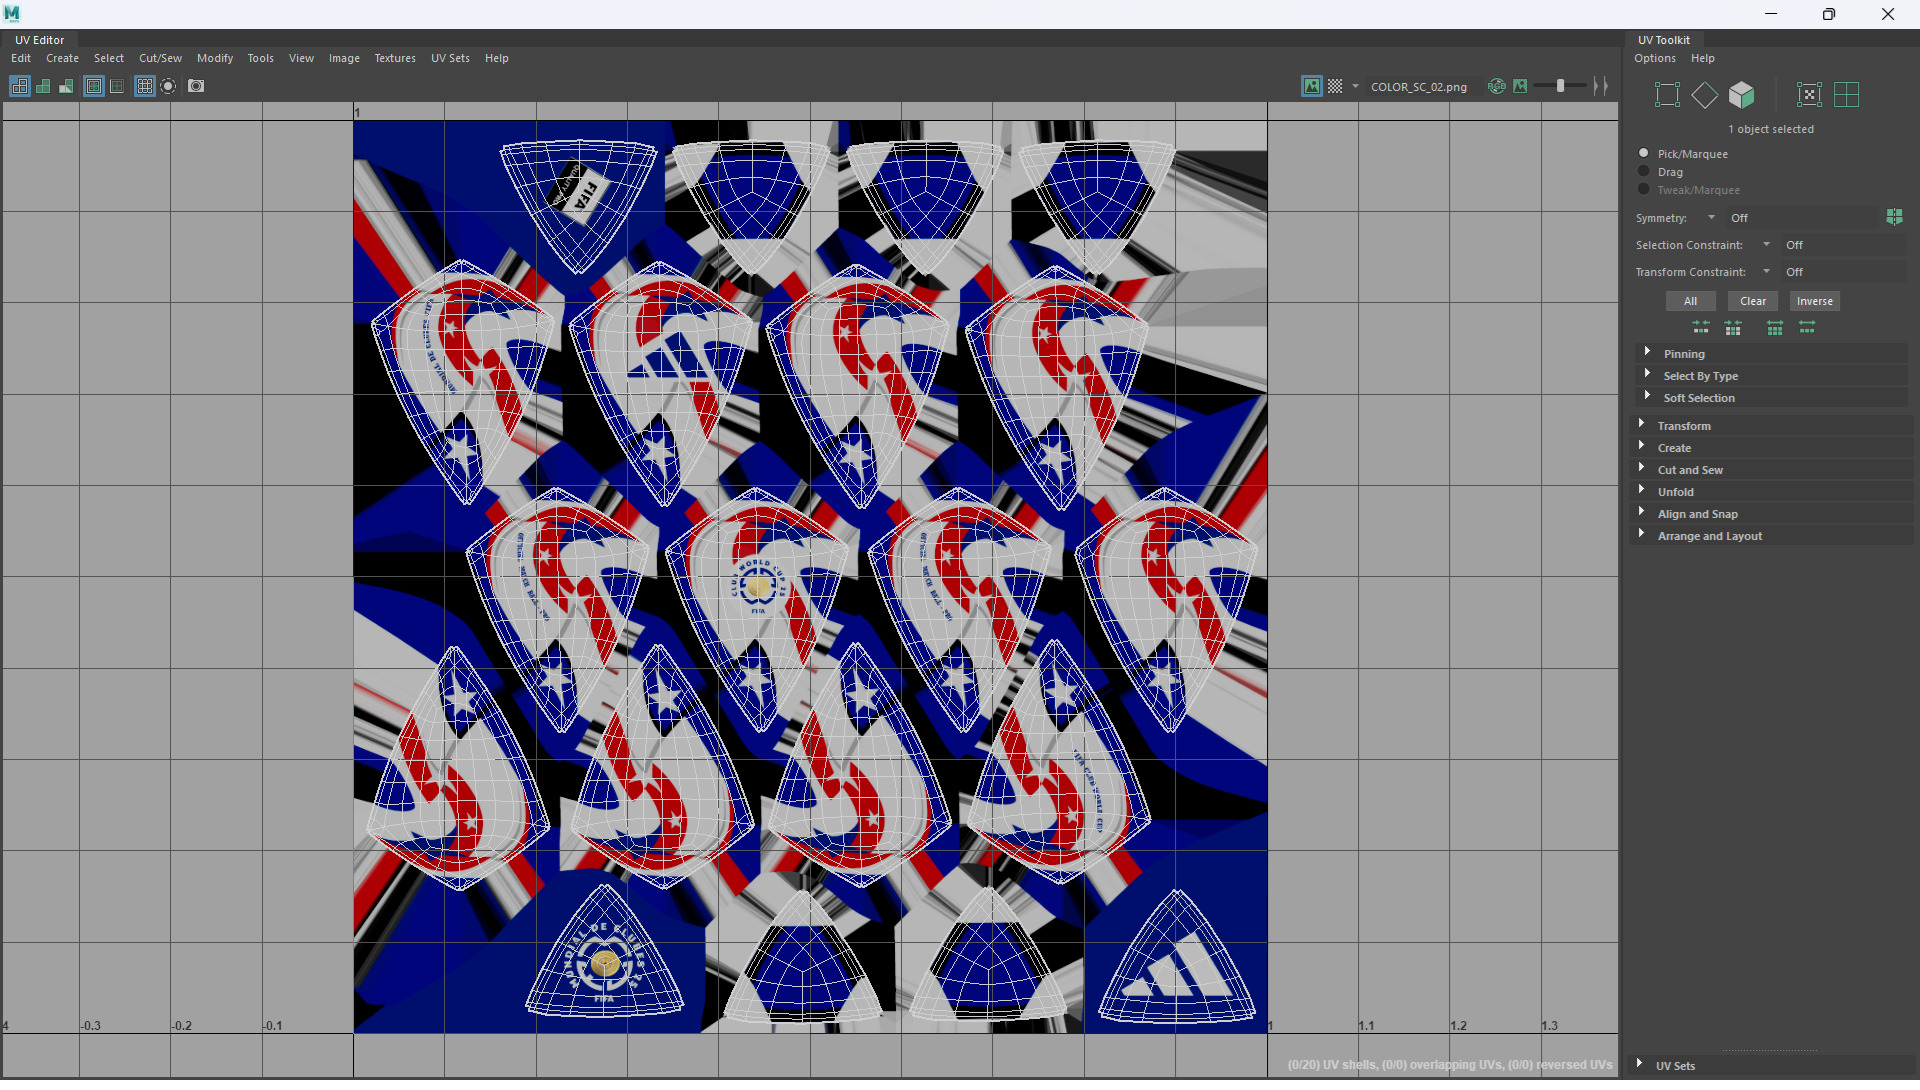Click the shrink selection along loop icon
The image size is (1920, 1090).
(x=1733, y=329)
